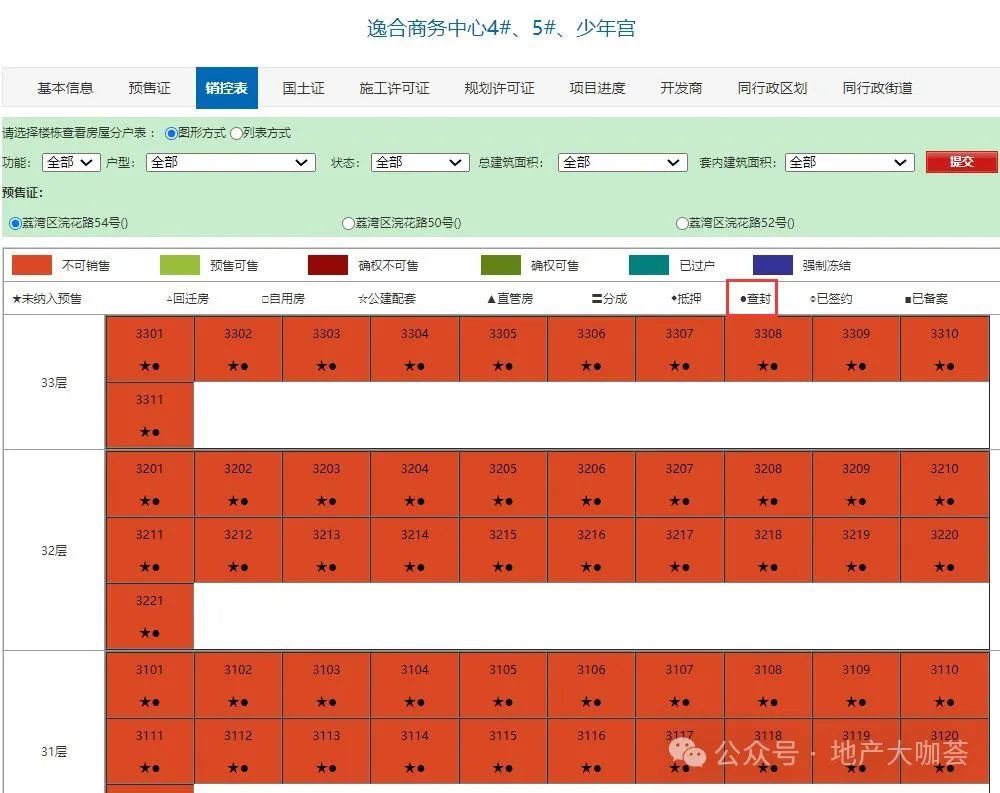
Task: Select unit 3201 cell
Action: (149, 484)
